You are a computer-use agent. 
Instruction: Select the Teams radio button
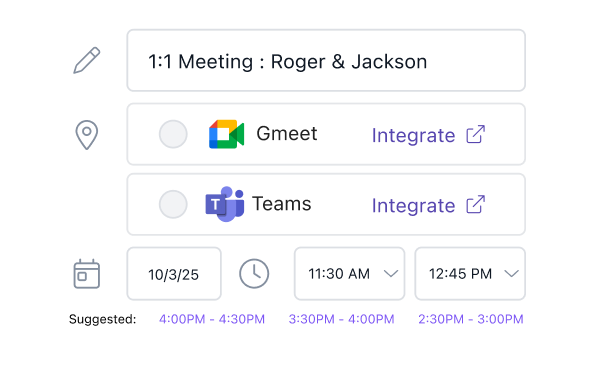pos(173,204)
